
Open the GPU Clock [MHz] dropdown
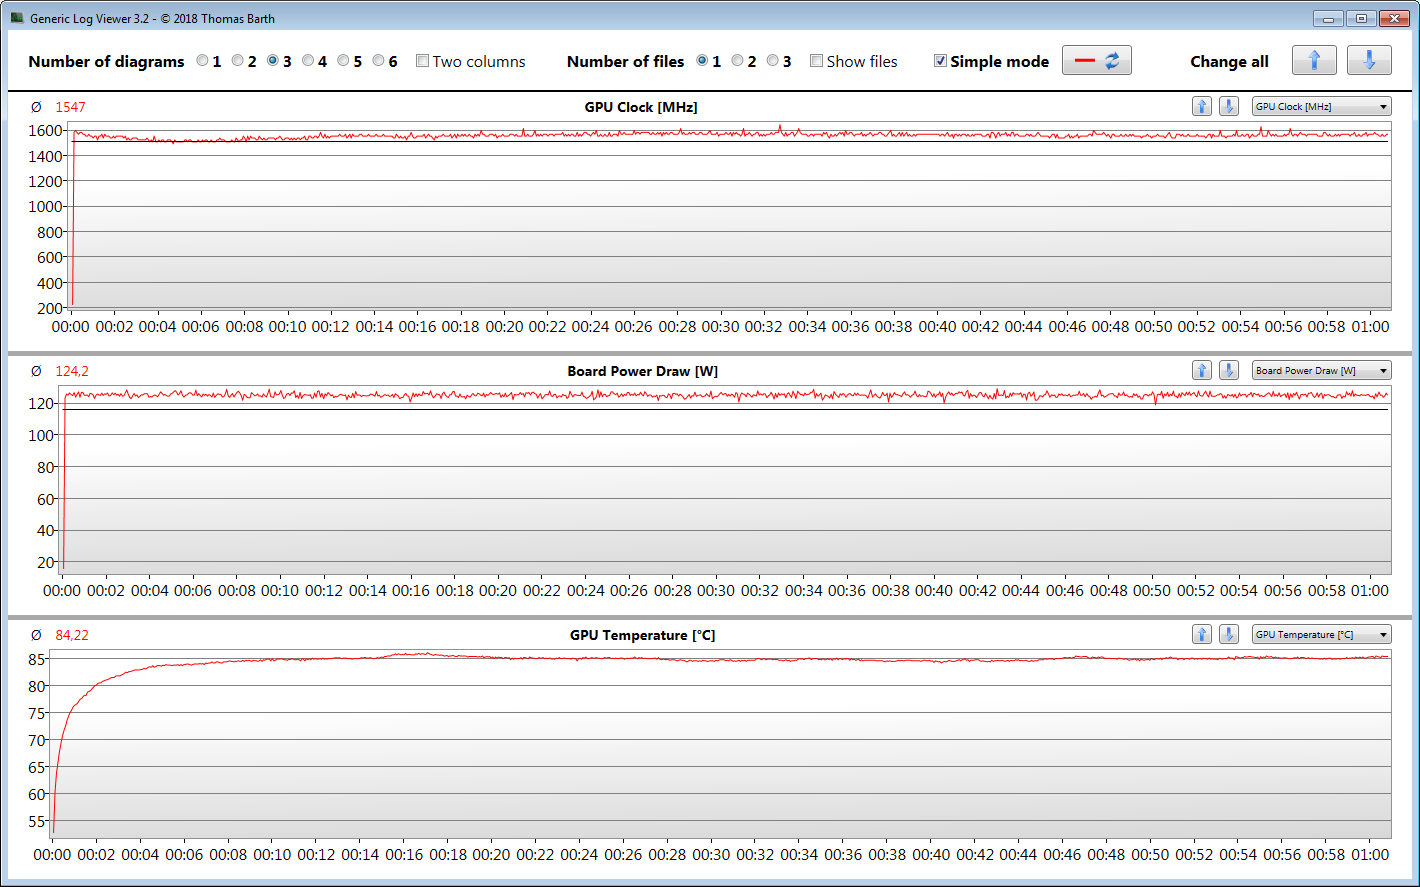pyautogui.click(x=1321, y=107)
